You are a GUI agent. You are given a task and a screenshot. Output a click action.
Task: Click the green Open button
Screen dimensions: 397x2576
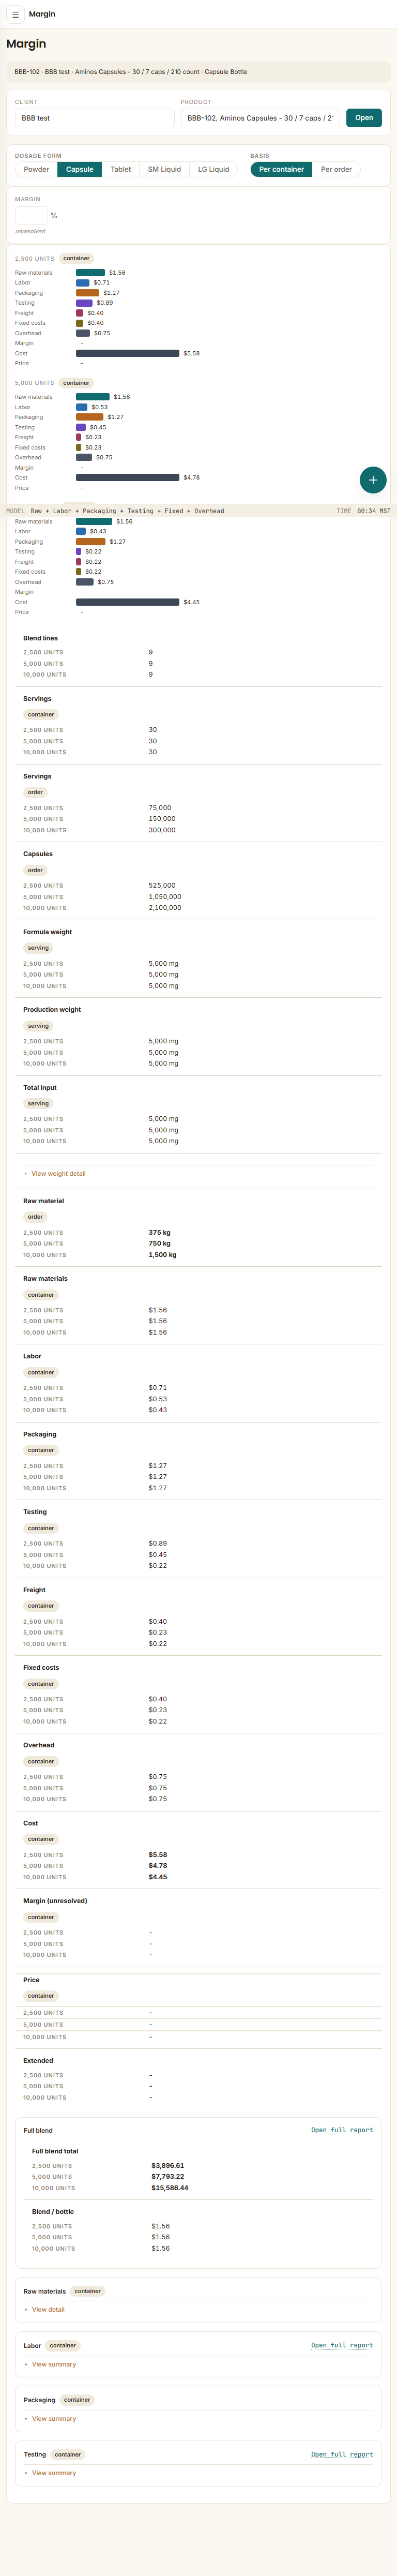pos(364,118)
